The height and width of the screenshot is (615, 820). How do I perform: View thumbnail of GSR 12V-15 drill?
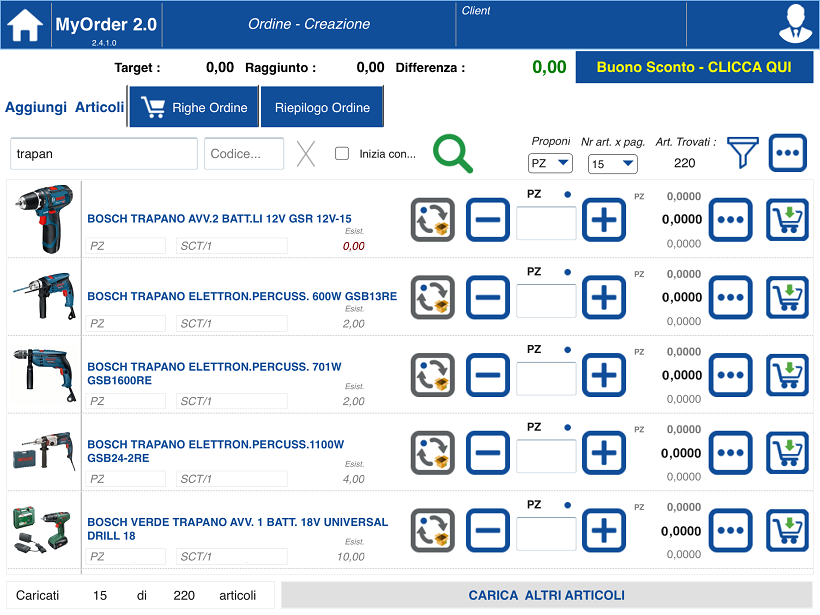click(x=44, y=219)
